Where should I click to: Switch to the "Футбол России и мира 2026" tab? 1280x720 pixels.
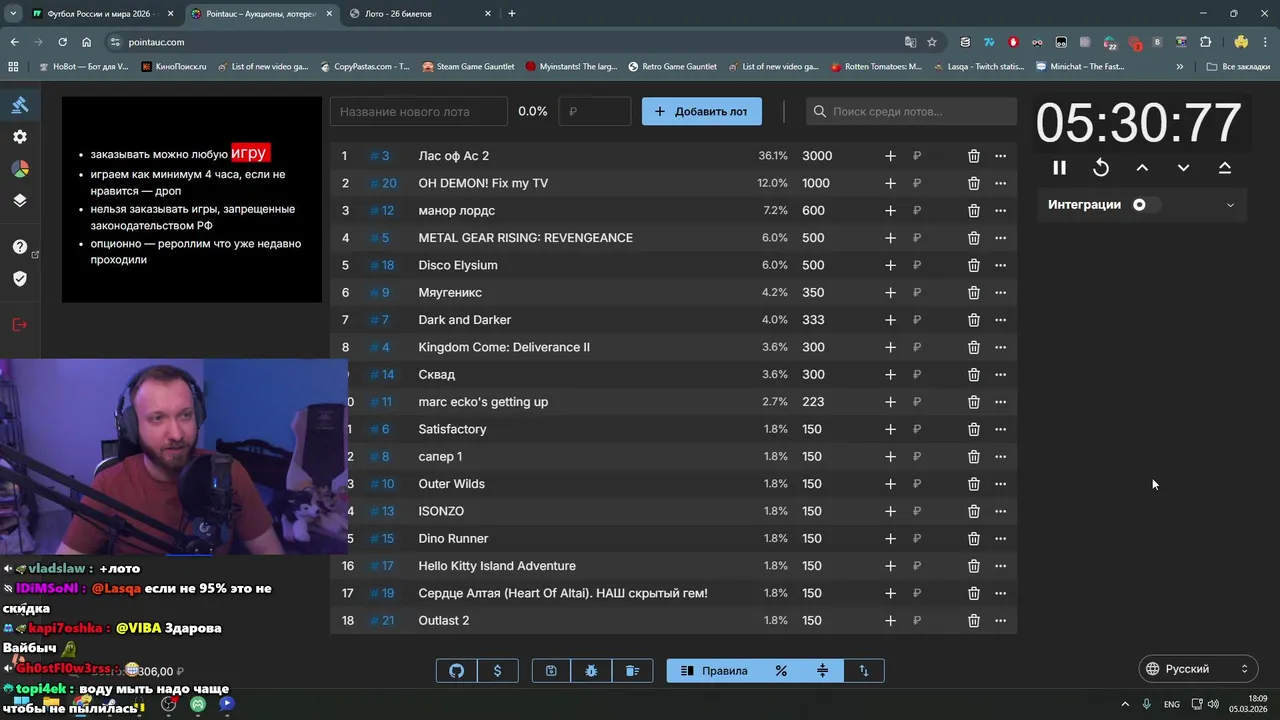103,14
